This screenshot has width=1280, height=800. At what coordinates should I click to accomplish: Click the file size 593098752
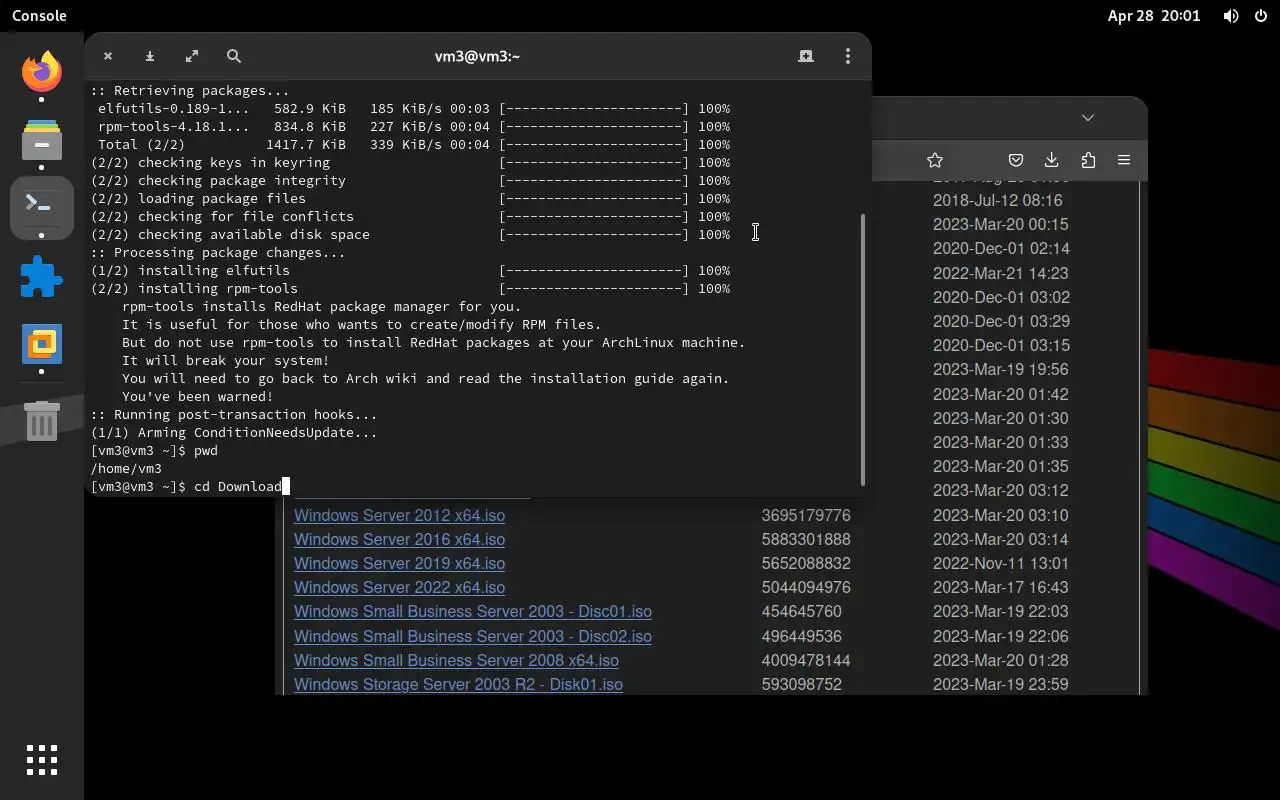coord(801,684)
